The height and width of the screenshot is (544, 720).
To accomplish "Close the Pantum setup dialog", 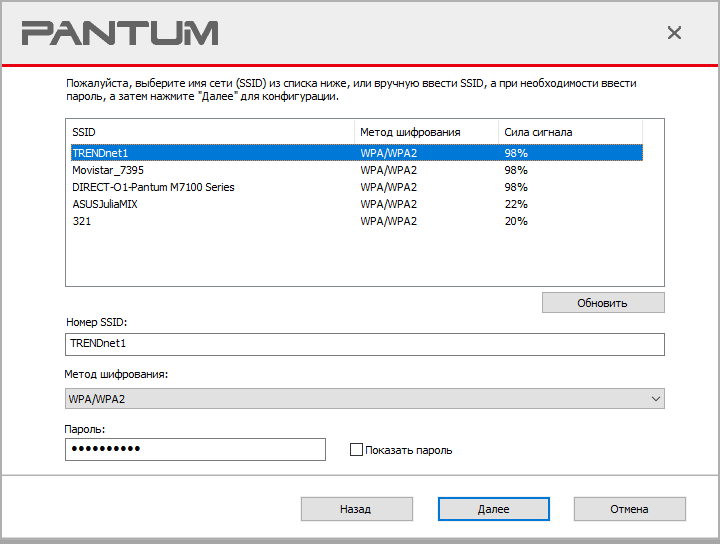I will point(674,33).
